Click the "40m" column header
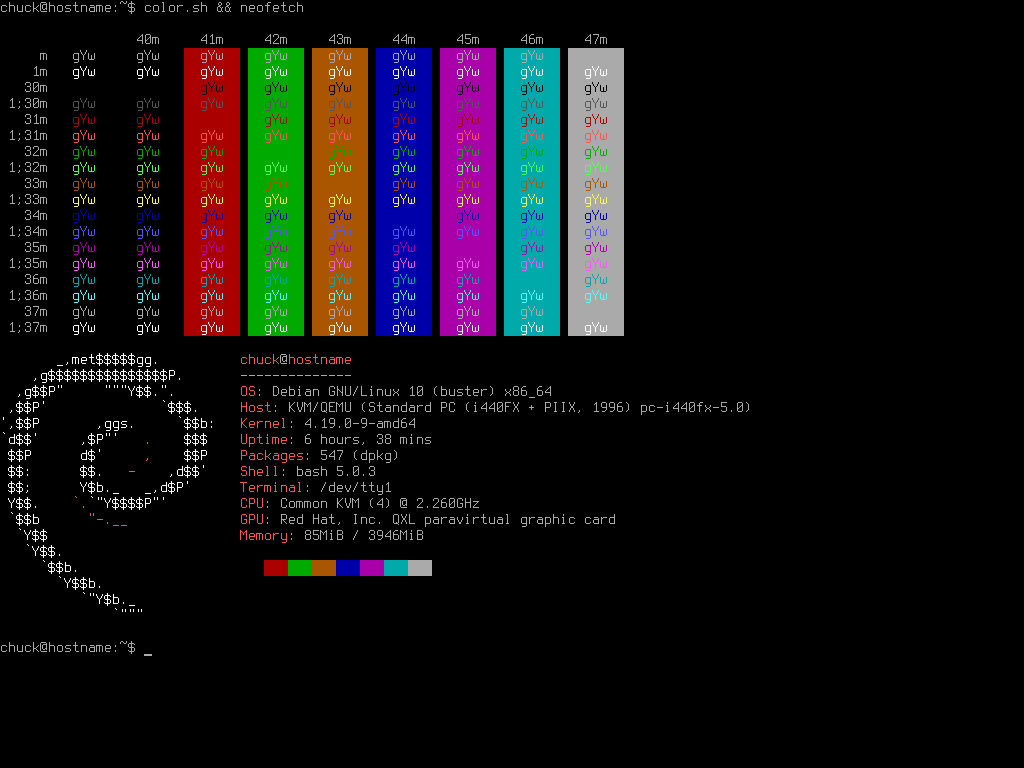This screenshot has width=1024, height=768. click(x=148, y=40)
